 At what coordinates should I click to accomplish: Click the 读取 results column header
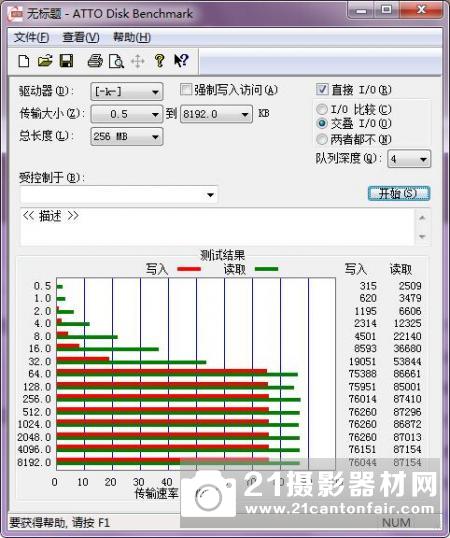401,269
